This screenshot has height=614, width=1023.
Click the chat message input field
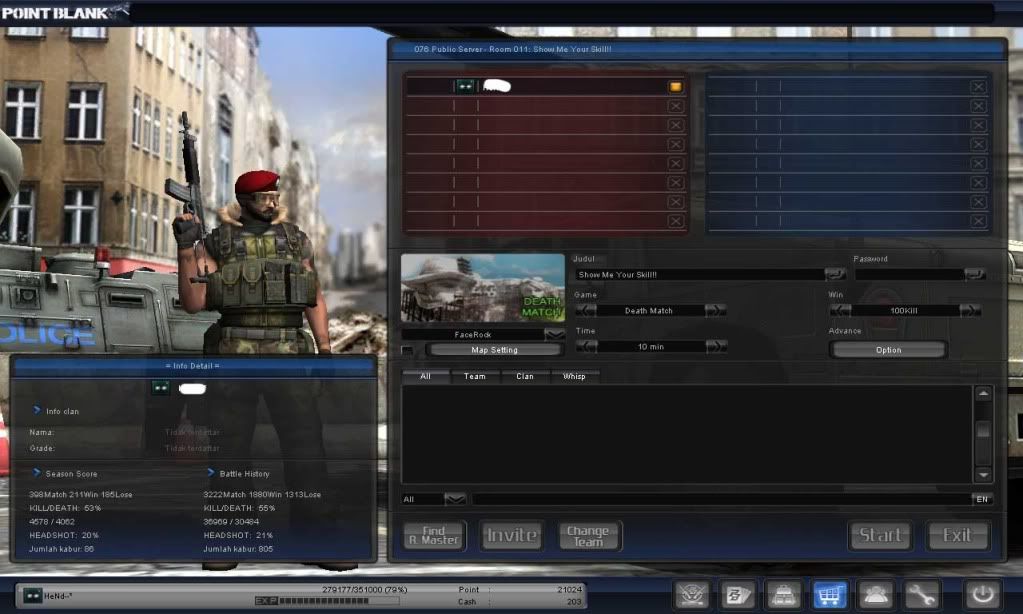tap(721, 499)
